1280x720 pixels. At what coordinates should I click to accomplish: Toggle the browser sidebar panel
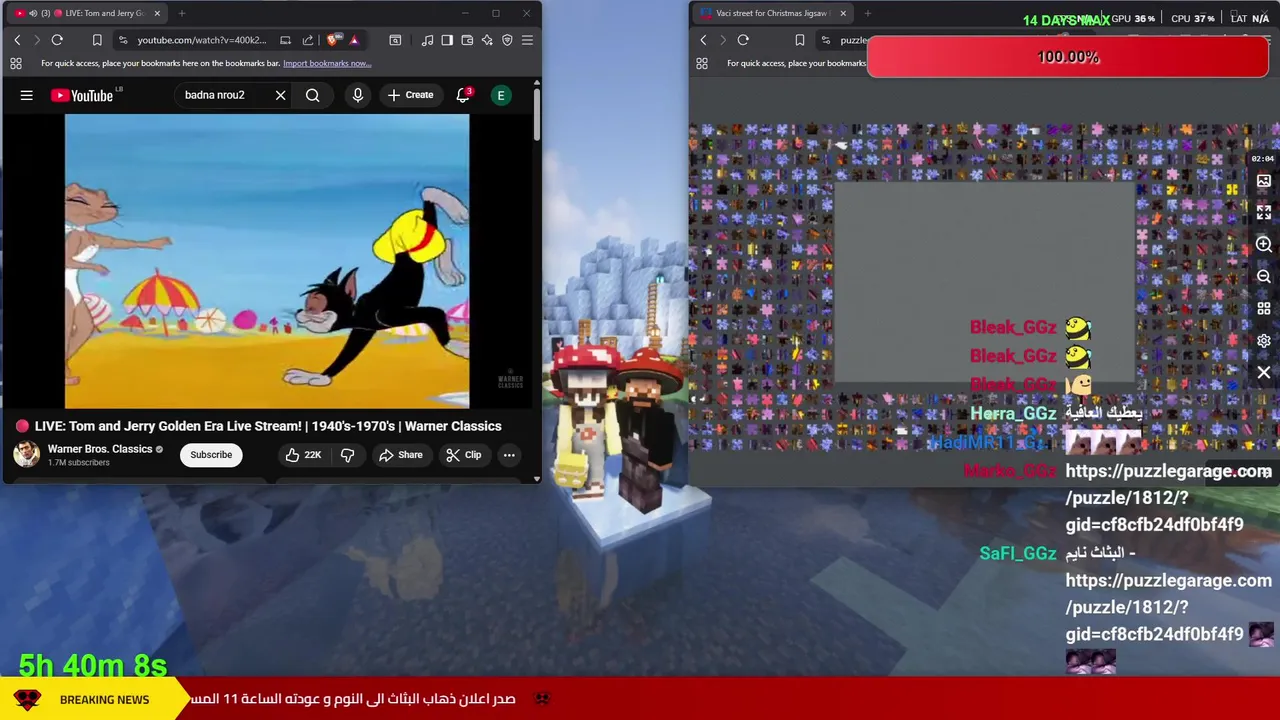tap(447, 40)
